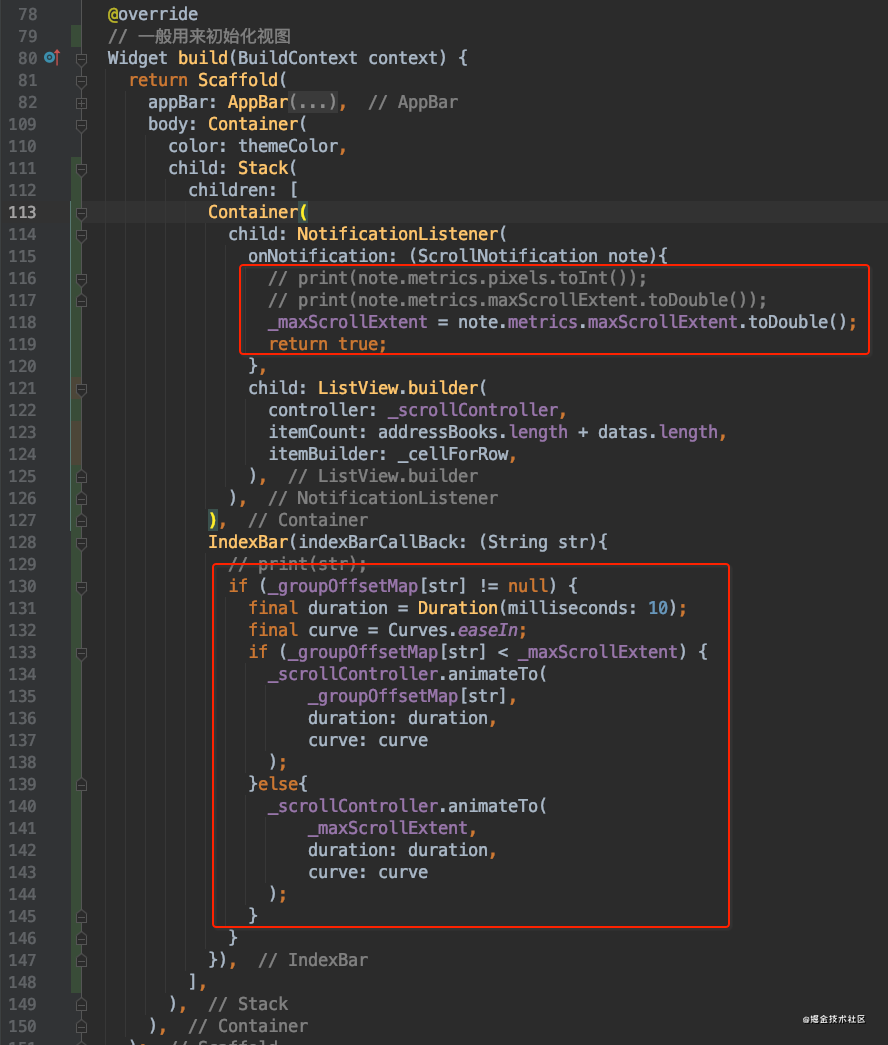Screen dimensions: 888x1045
Task: Click 'BuildContext' in the build signature
Action: pyautogui.click(x=297, y=58)
